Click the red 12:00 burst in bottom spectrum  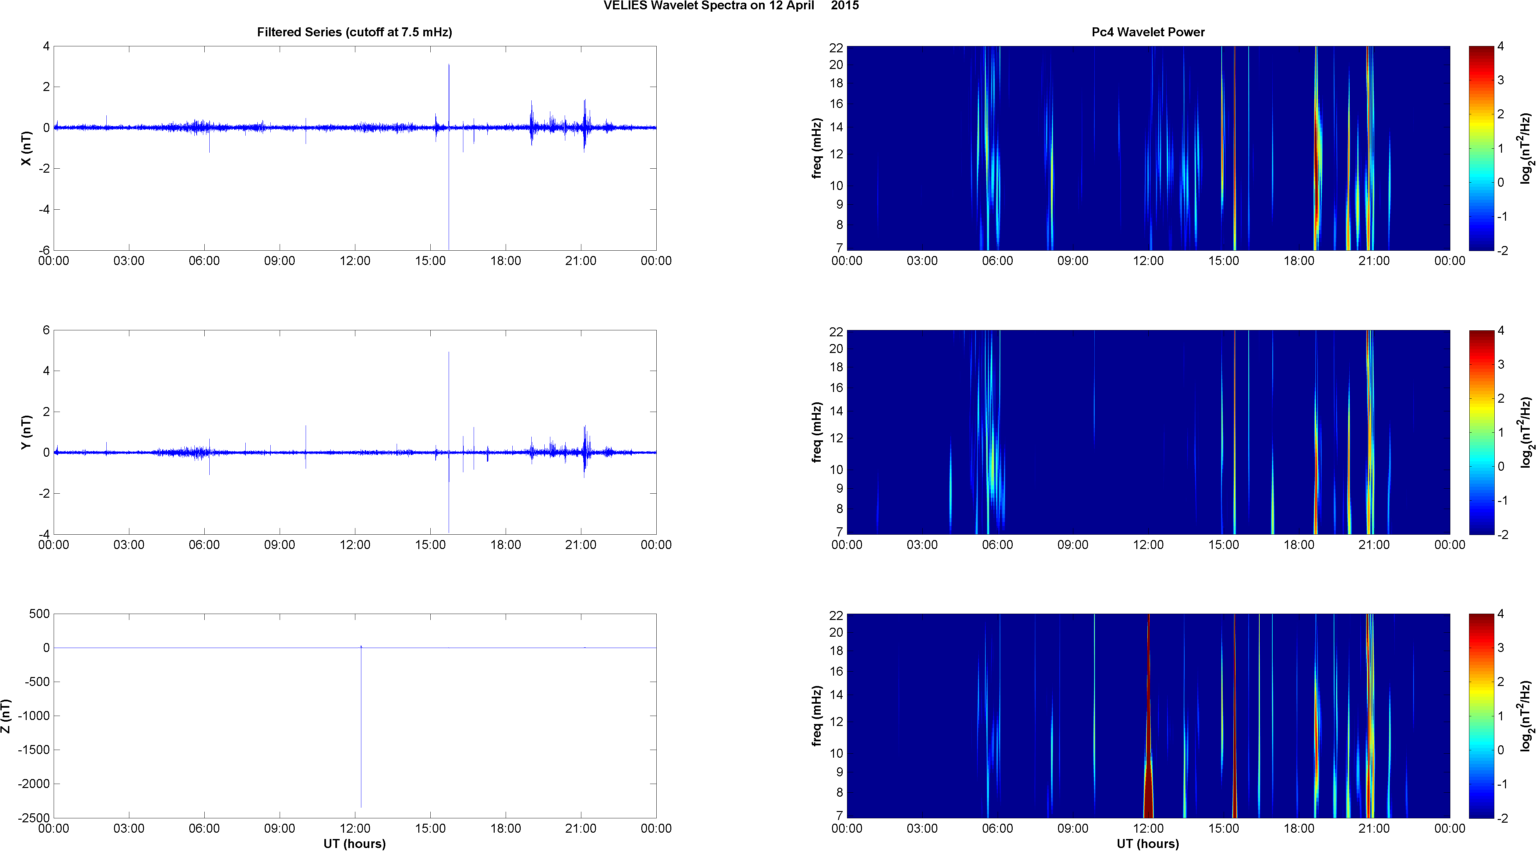pyautogui.click(x=1148, y=790)
